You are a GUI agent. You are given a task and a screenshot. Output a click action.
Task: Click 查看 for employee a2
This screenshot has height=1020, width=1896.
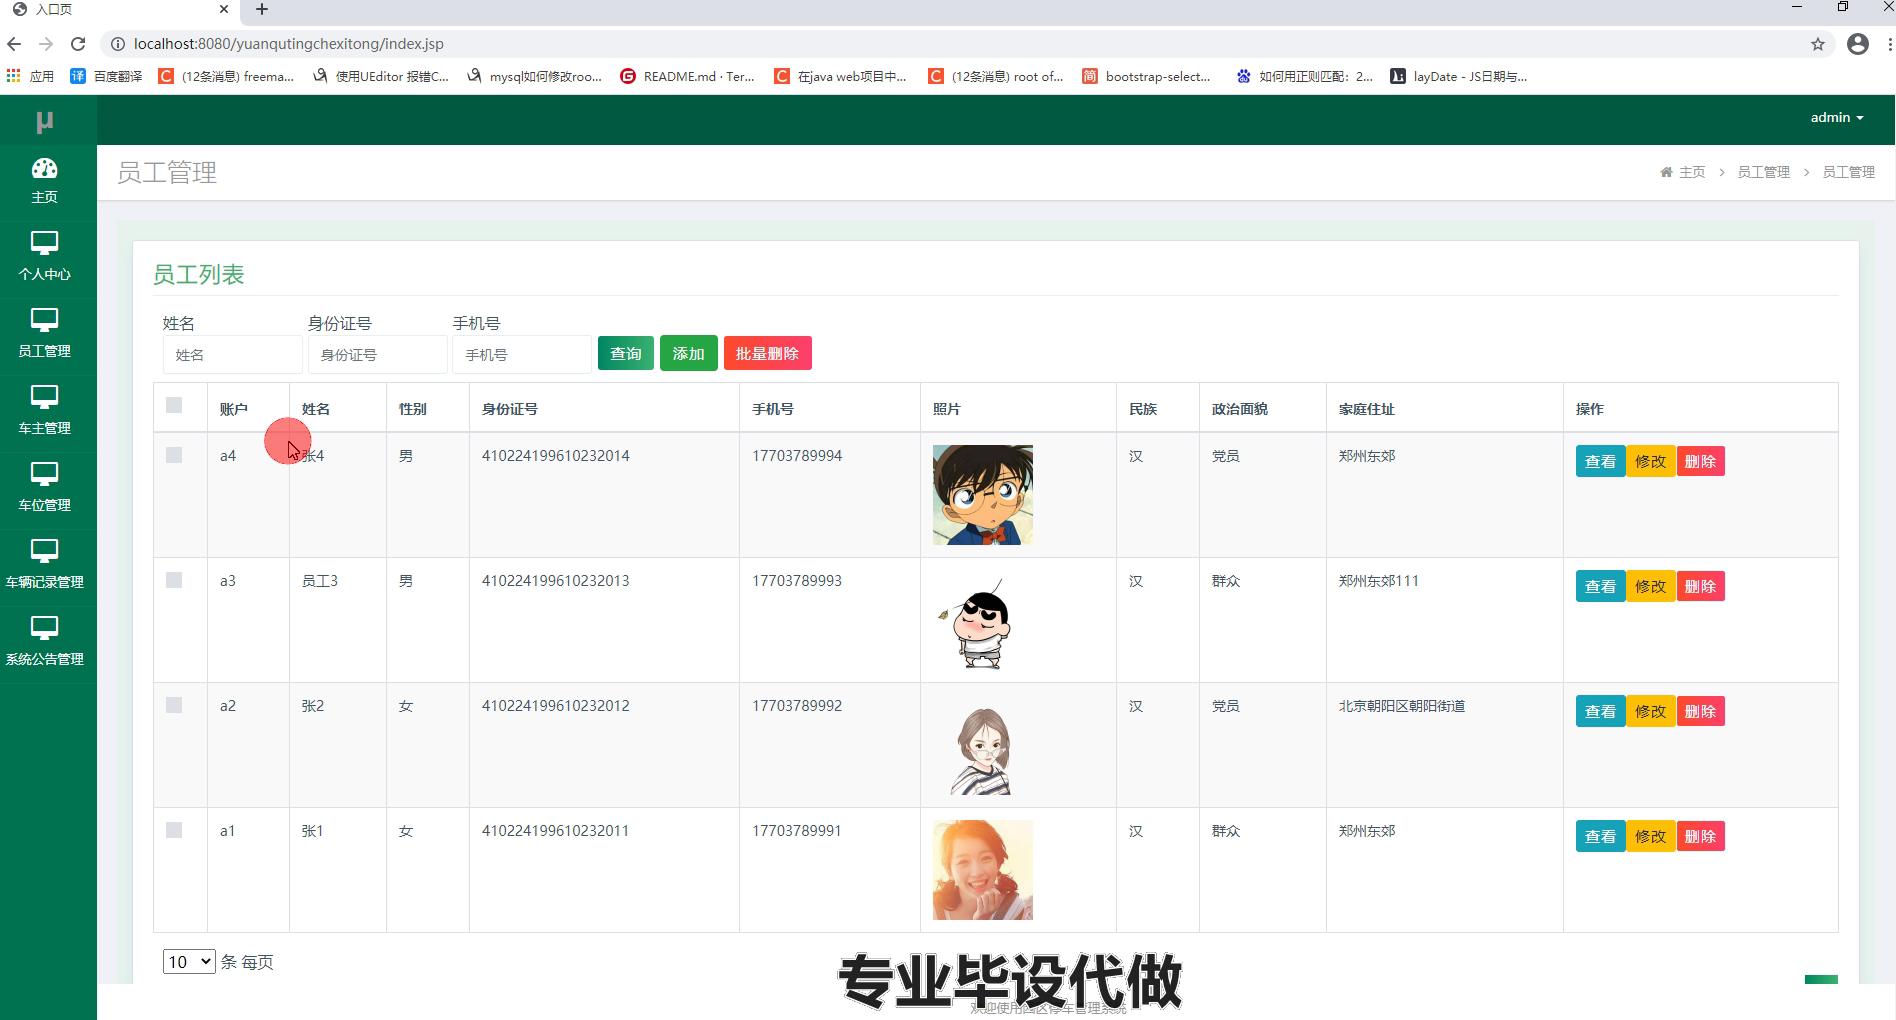(x=1600, y=711)
